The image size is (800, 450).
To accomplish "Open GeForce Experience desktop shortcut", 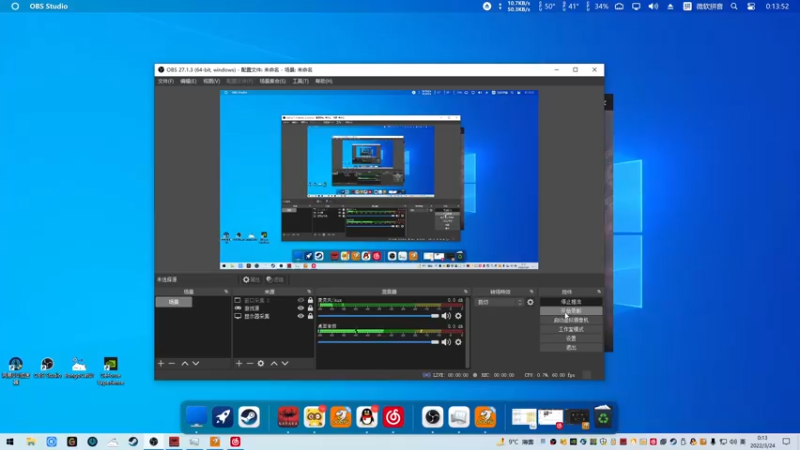I will pyautogui.click(x=111, y=371).
